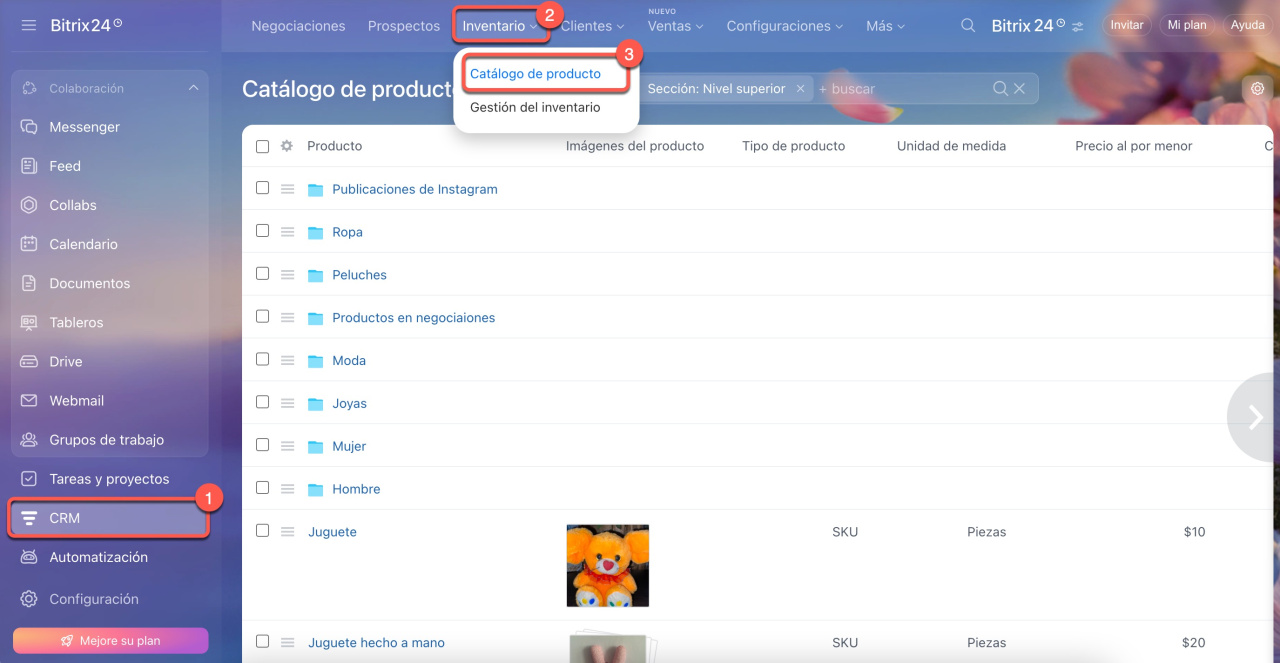Check the box for Ropa
This screenshot has height=663, width=1280.
[262, 231]
